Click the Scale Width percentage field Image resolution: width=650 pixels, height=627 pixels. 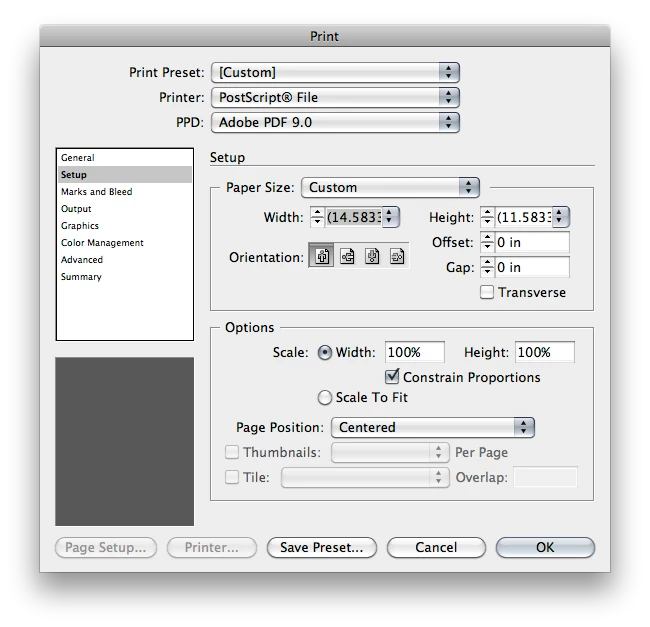pyautogui.click(x=415, y=352)
